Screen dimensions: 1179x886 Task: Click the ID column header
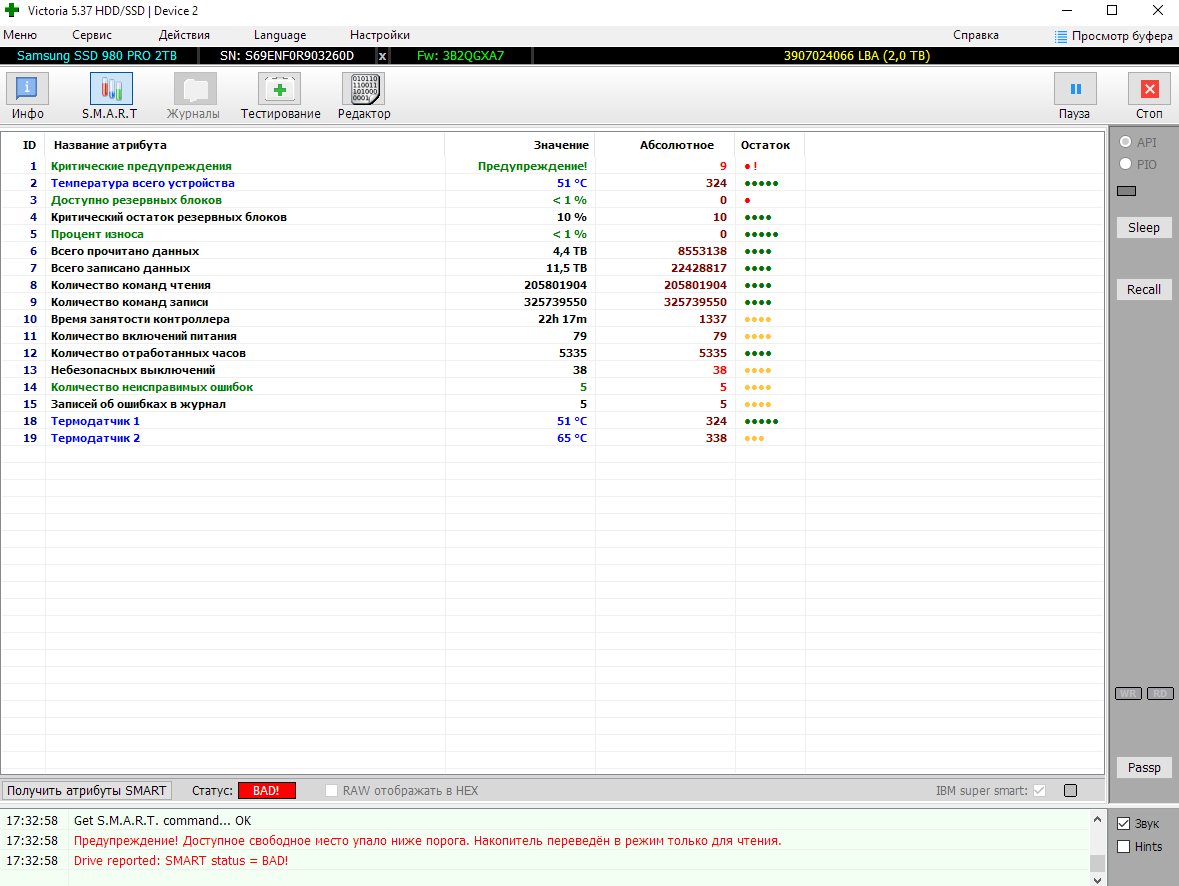(29, 145)
